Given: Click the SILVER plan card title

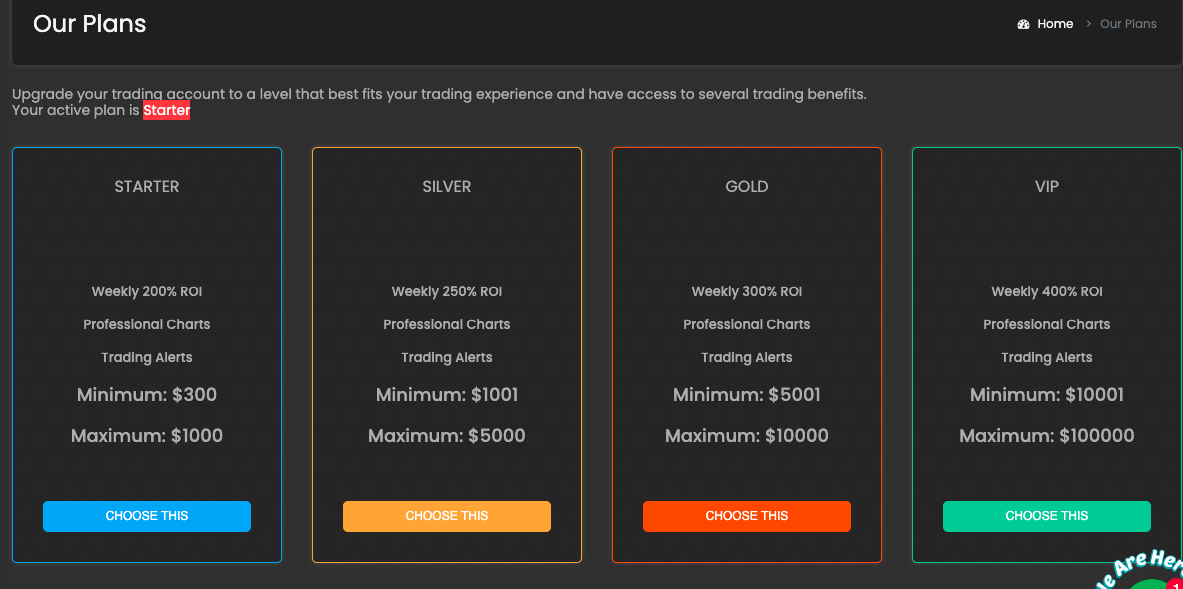Looking at the screenshot, I should 447,187.
